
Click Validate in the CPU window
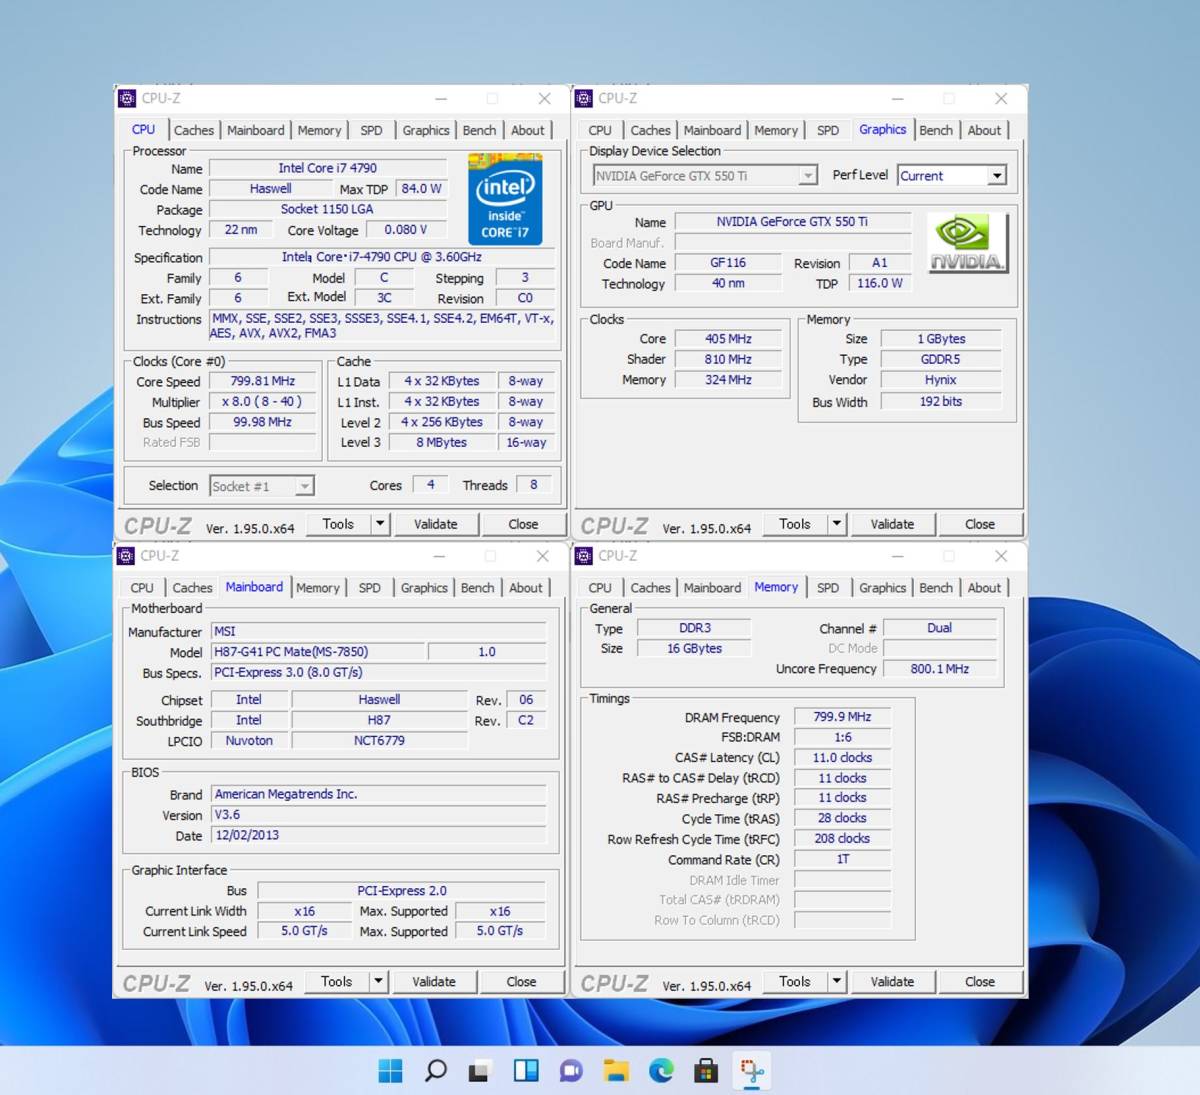(x=436, y=524)
